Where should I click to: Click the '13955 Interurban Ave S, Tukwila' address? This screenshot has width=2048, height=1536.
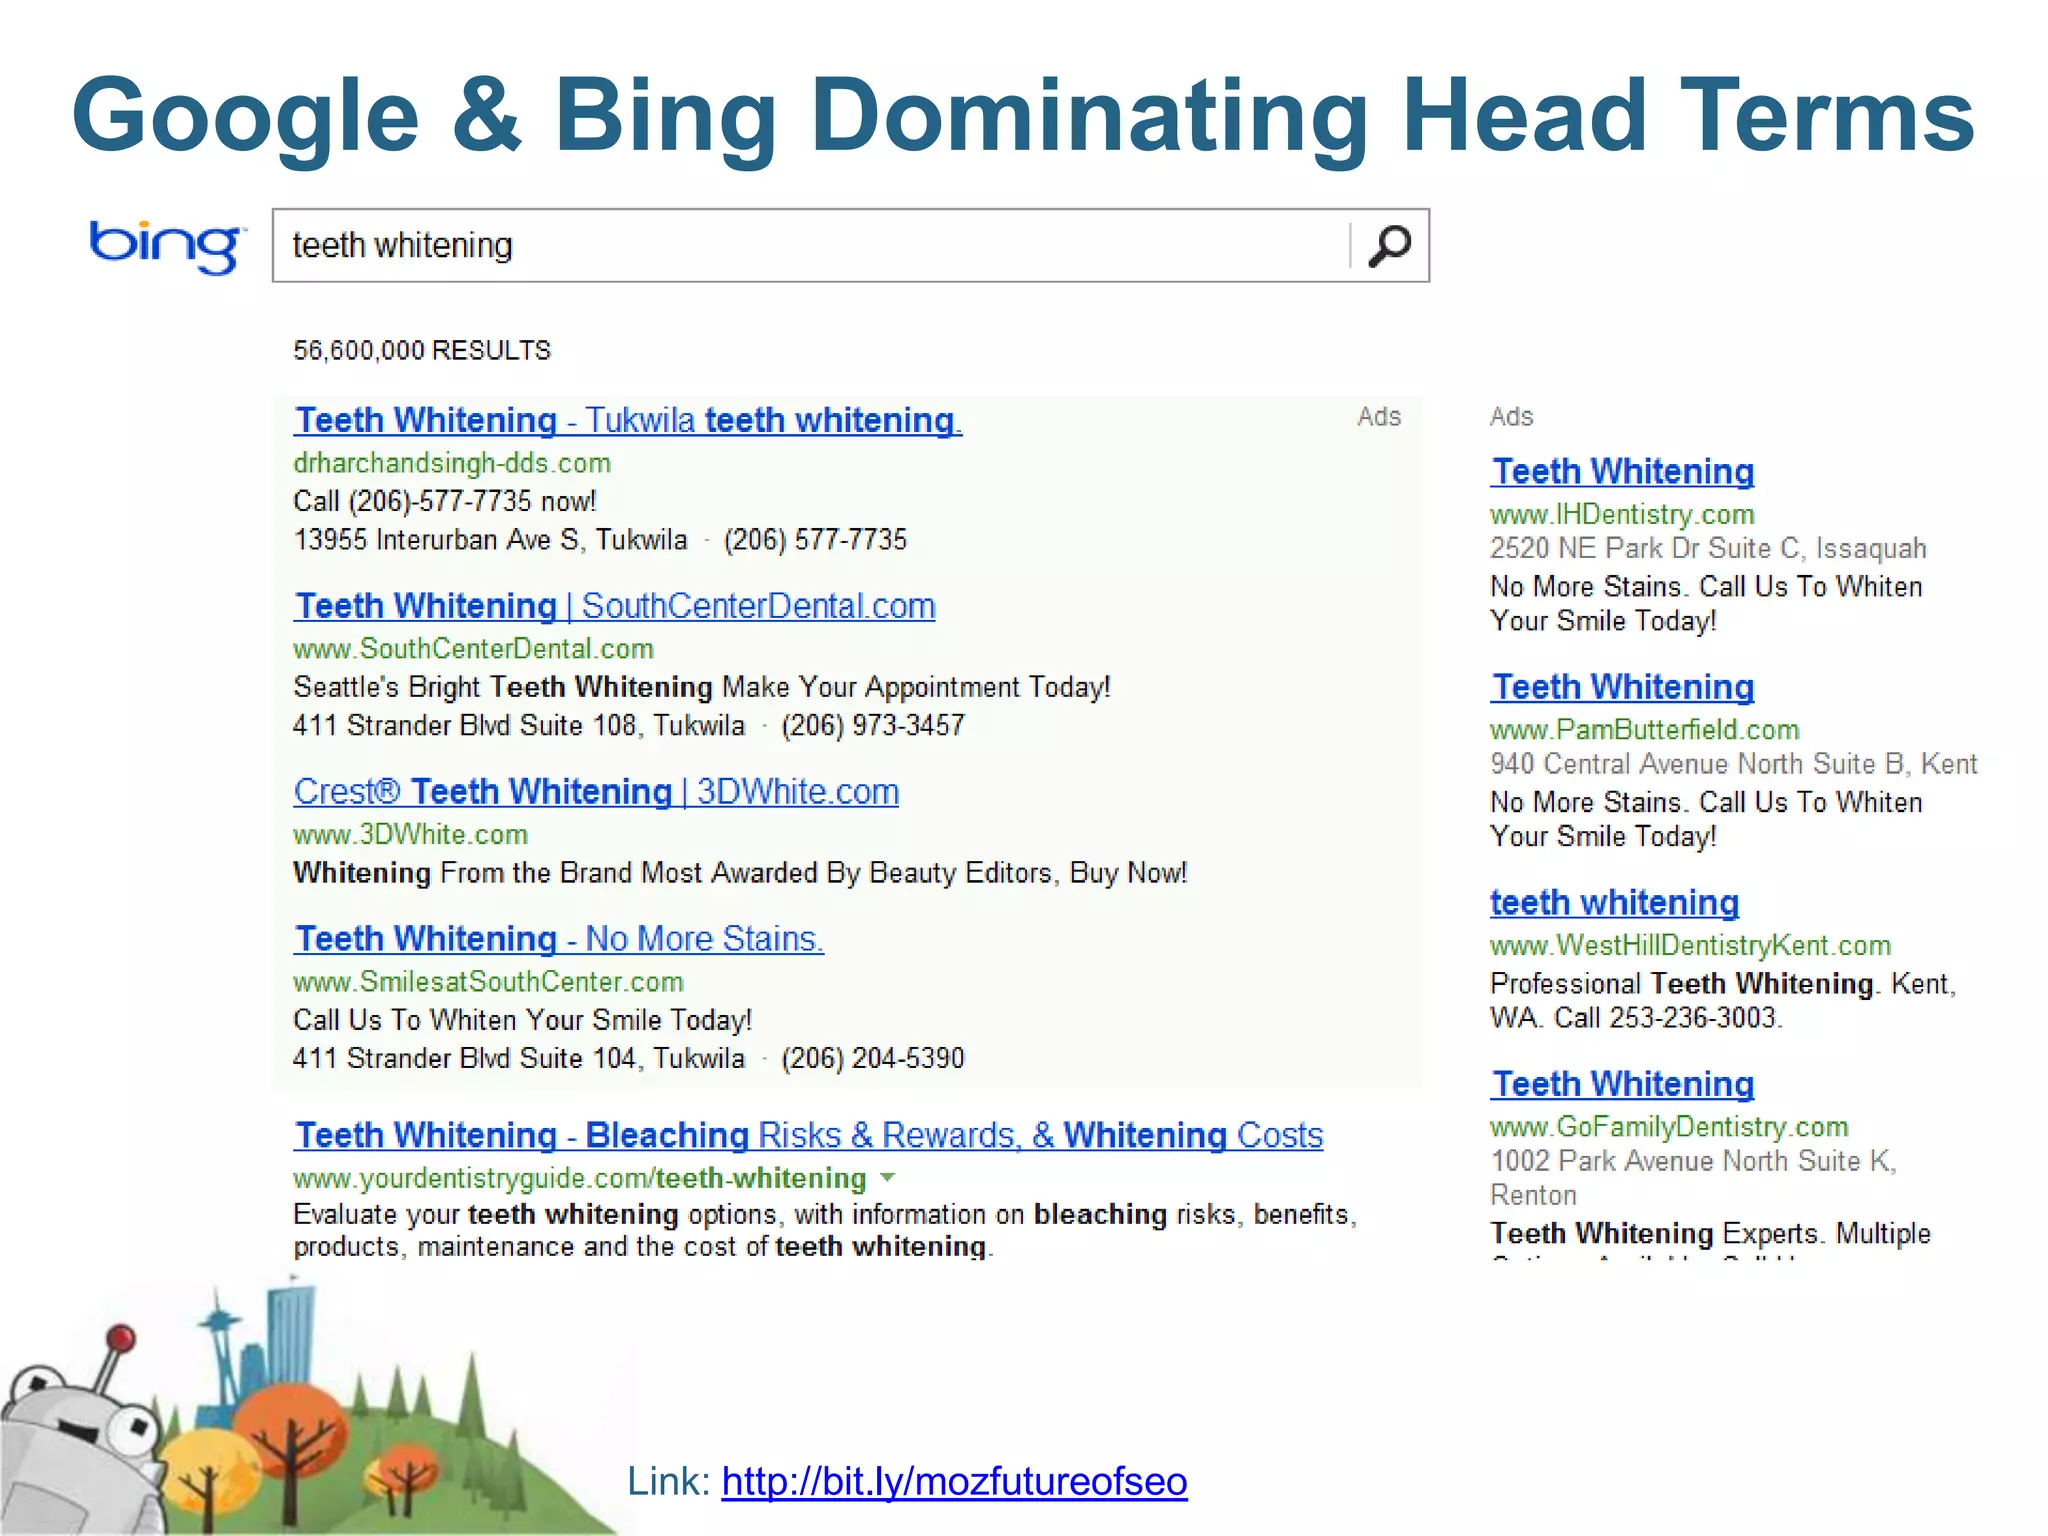point(490,540)
